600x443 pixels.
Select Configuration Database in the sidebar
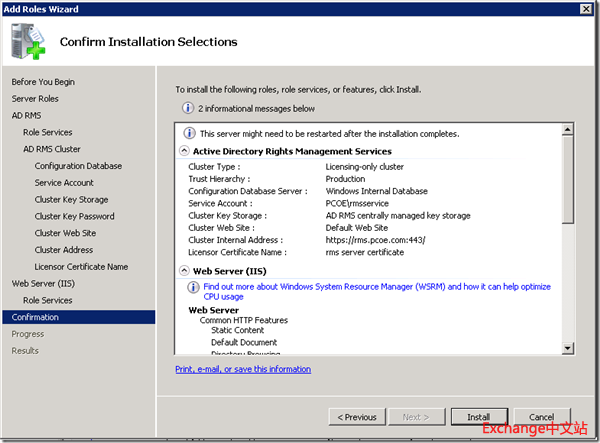(78, 166)
